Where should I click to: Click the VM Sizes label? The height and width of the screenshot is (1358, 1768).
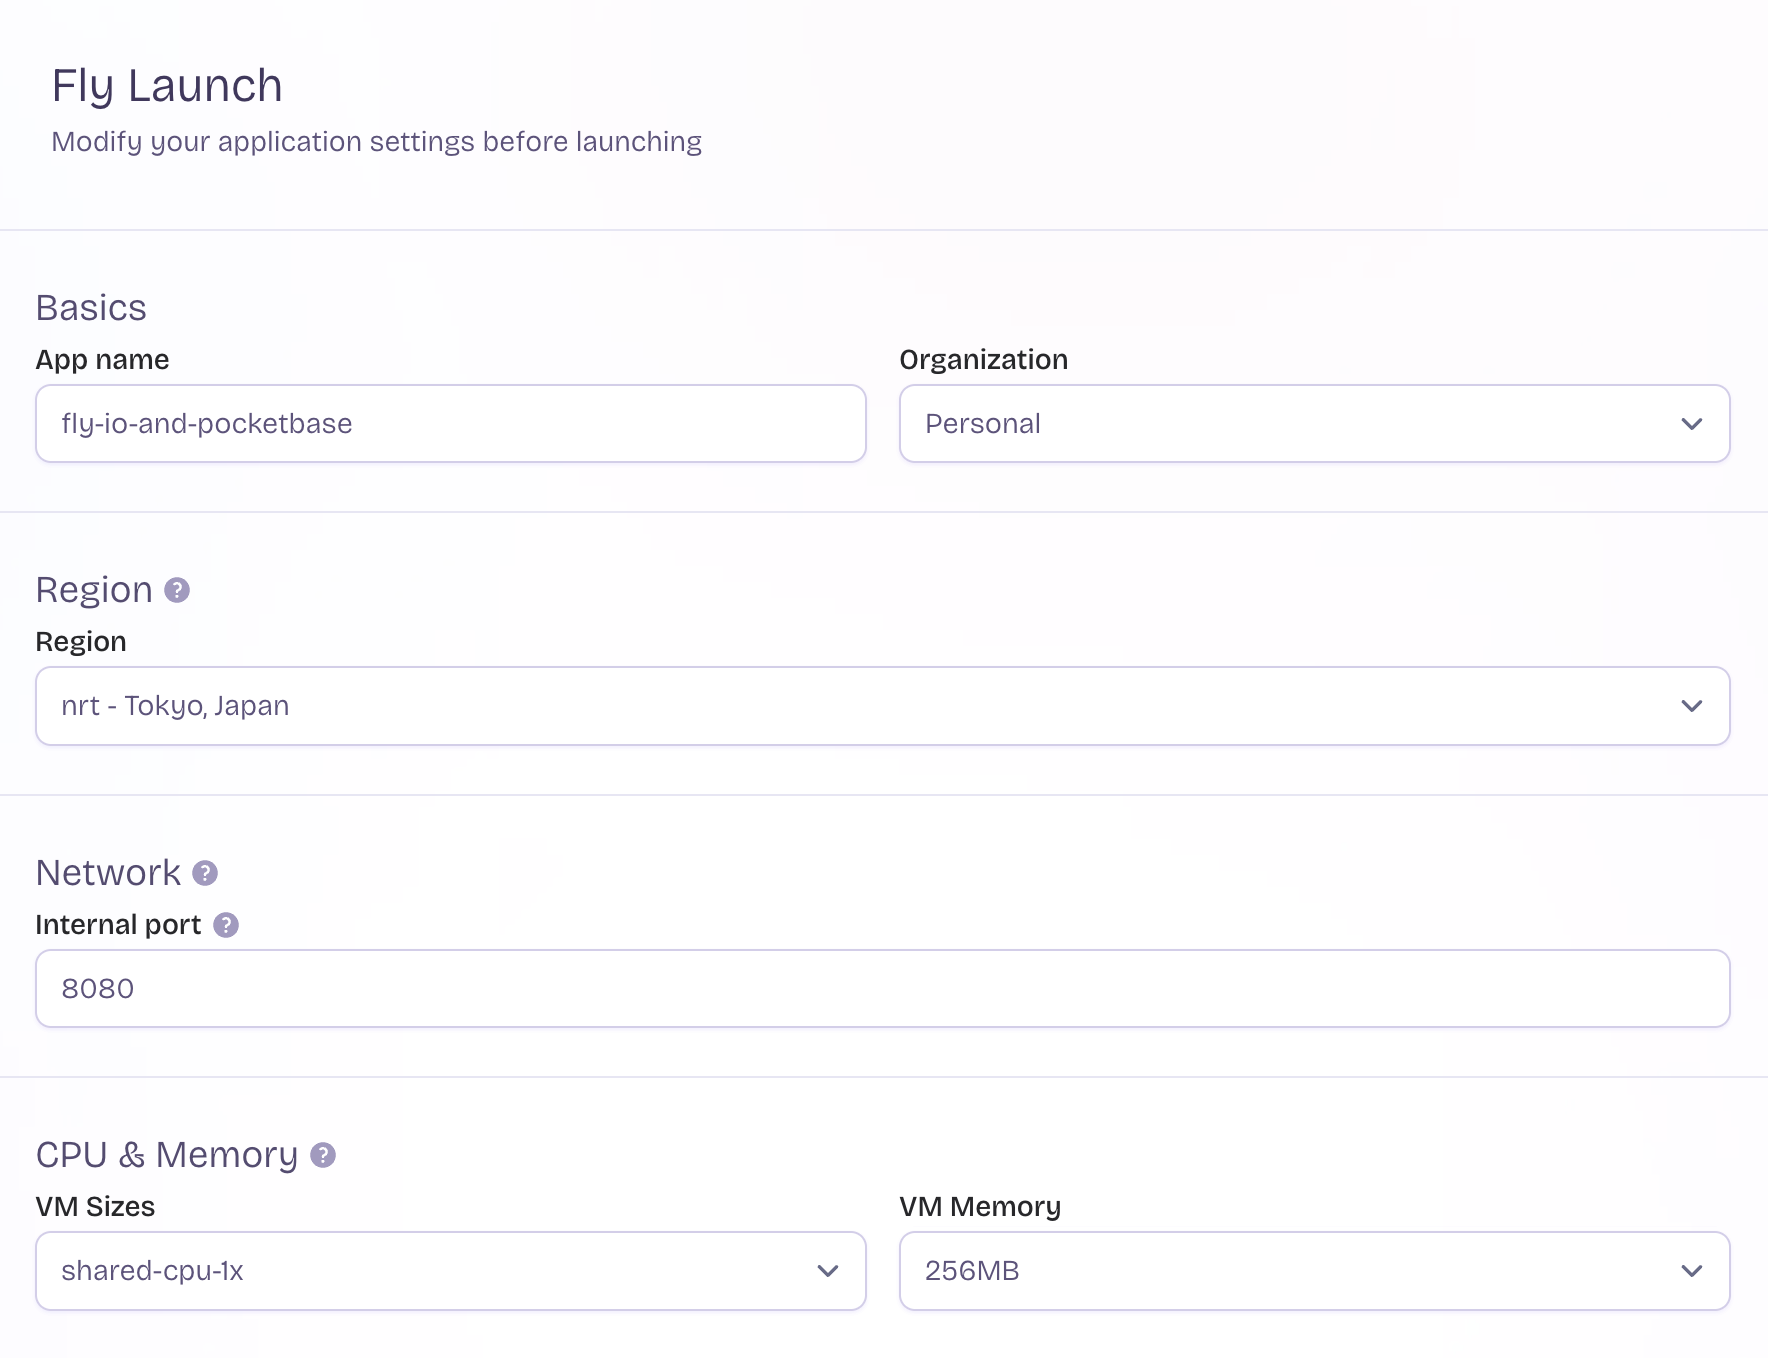(95, 1207)
